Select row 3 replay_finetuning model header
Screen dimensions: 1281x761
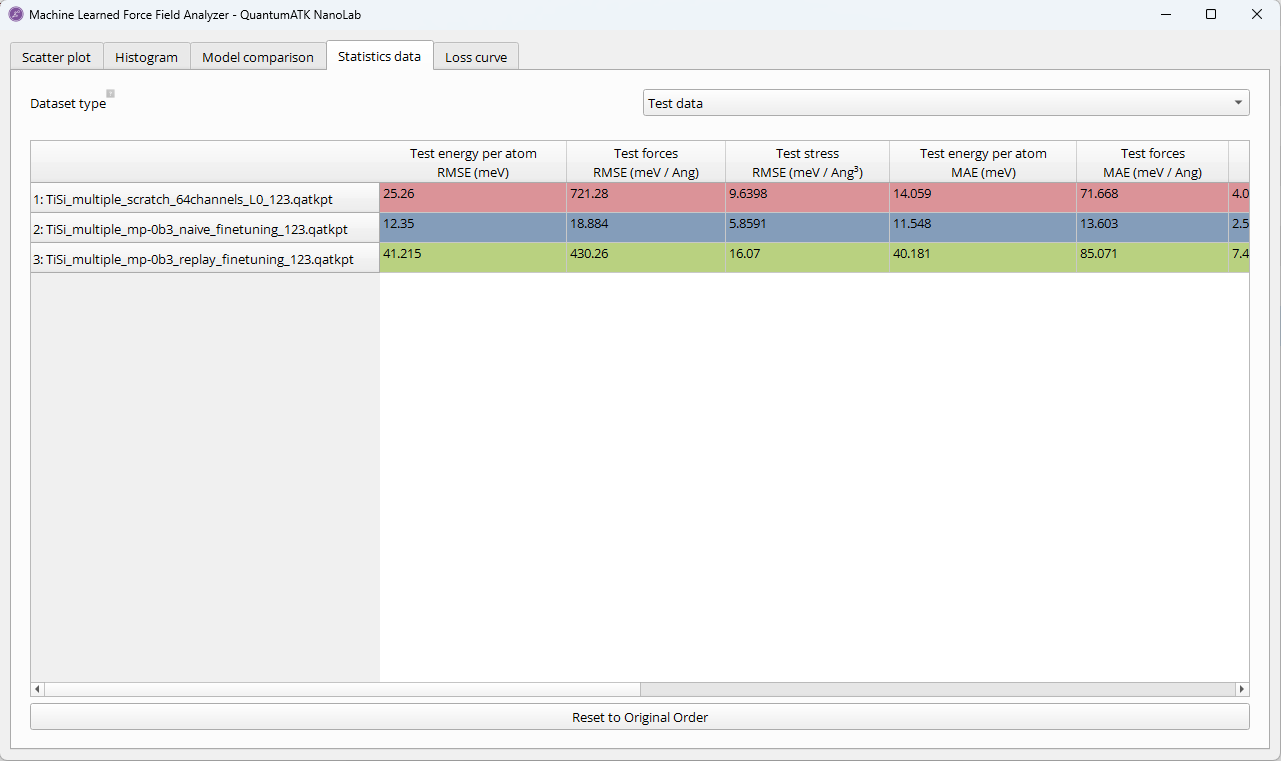[x=205, y=259]
